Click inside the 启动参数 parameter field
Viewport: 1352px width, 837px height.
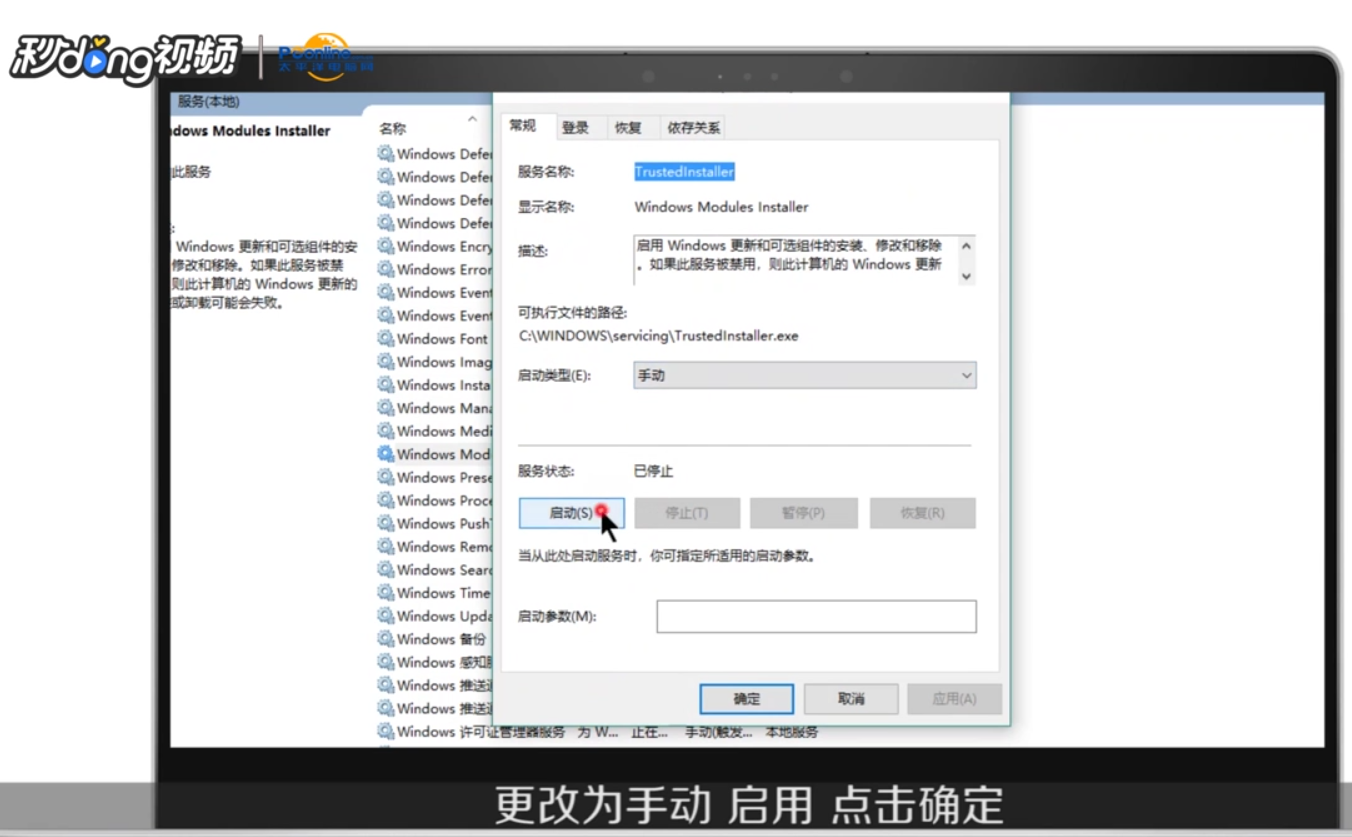click(x=815, y=616)
